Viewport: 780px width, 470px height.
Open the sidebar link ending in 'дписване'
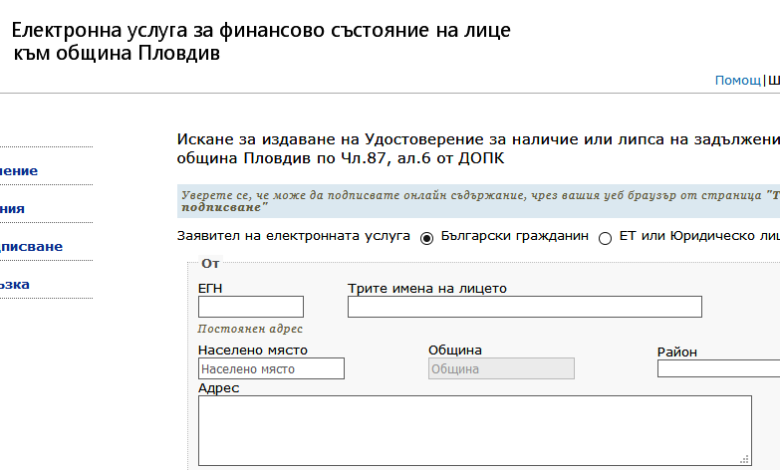click(x=31, y=247)
